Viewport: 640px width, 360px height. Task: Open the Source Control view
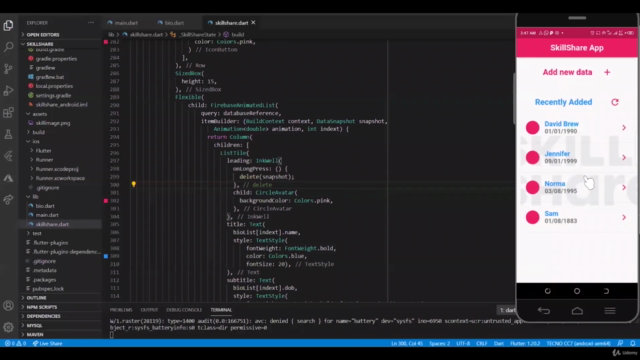click(8, 69)
